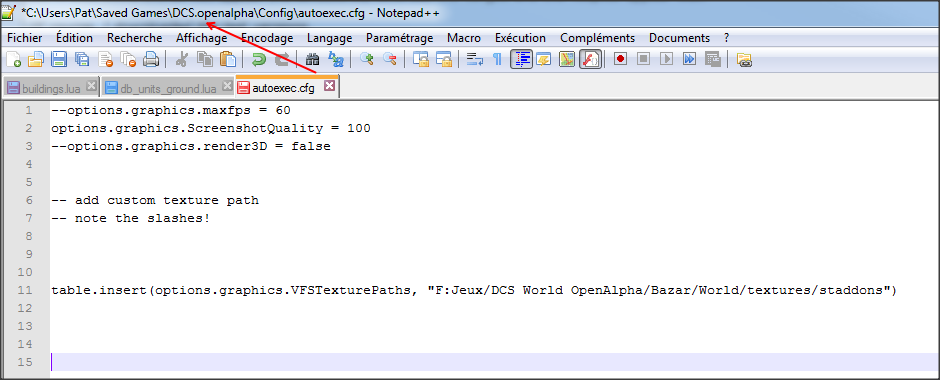This screenshot has width=940, height=380.
Task: Click the Paste clipboard icon
Action: pos(227,59)
